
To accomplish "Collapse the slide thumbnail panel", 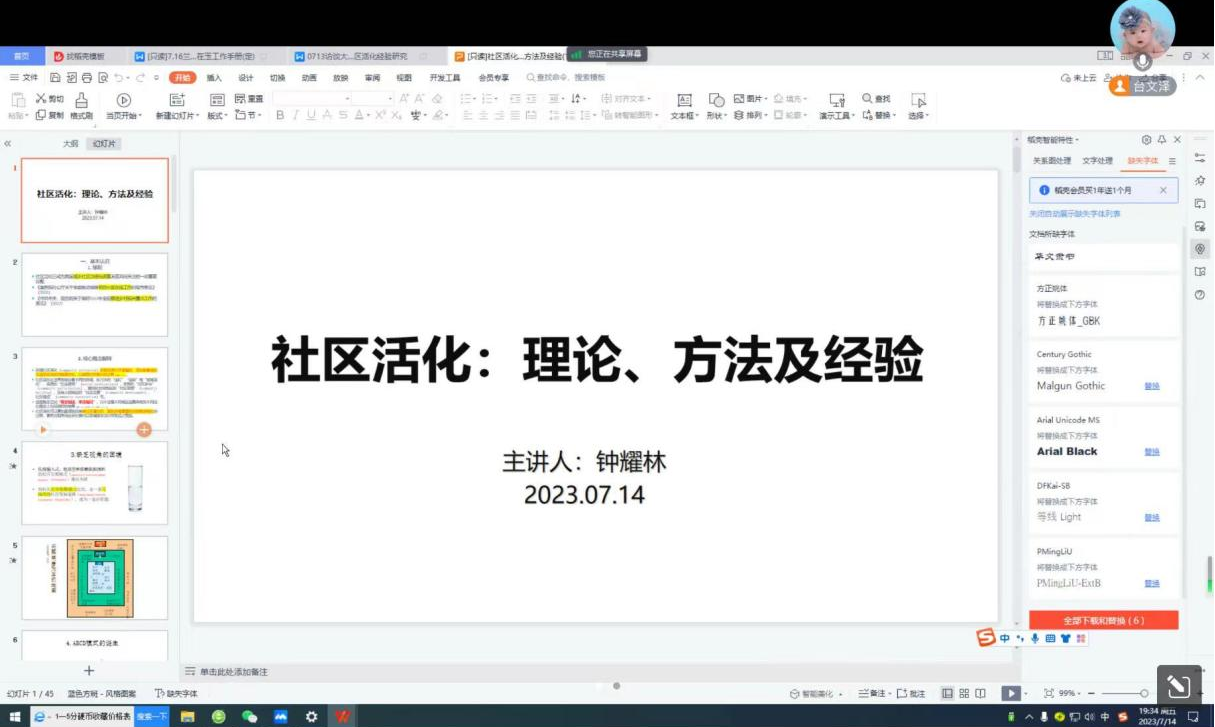I will [8, 144].
